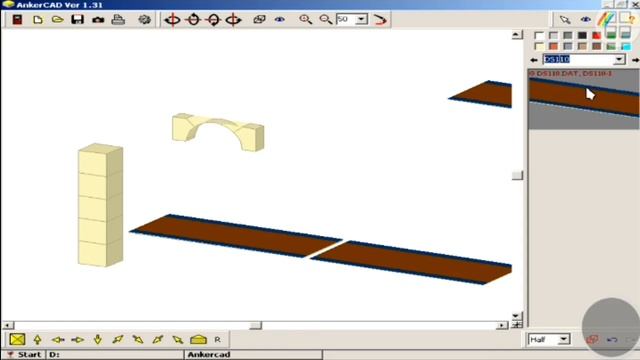Viewport: 640px width, 360px height.
Task: Click the second rotate view icon
Action: pos(193,19)
